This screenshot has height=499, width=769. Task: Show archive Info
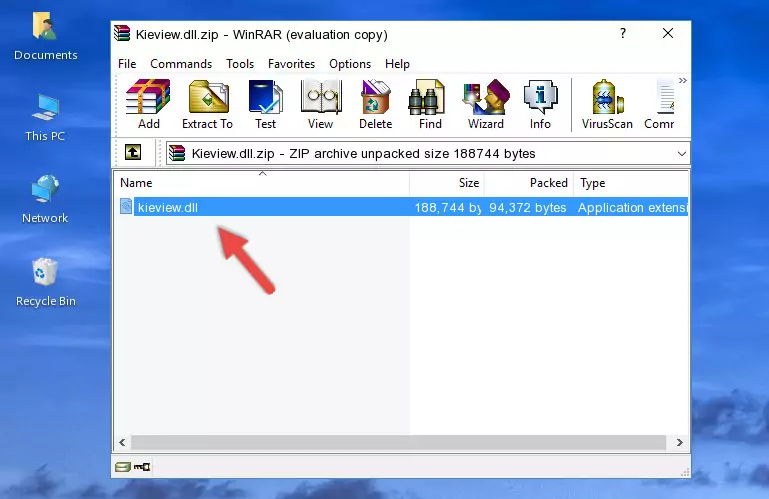pos(540,105)
